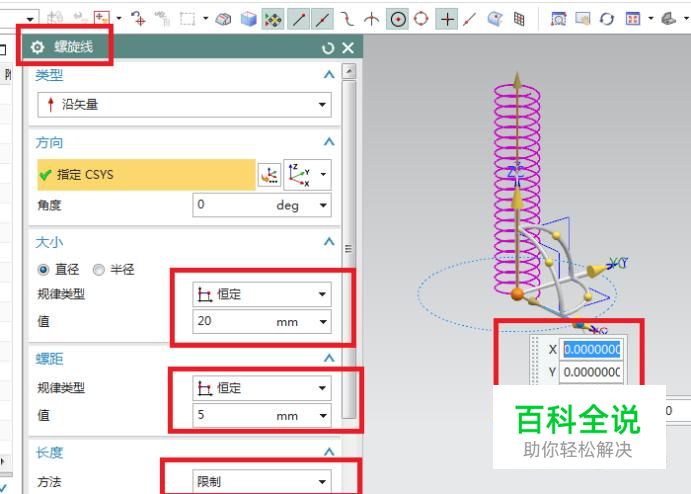Click the blue layout grid window icon
The width and height of the screenshot is (691, 494).
pyautogui.click(x=633, y=19)
